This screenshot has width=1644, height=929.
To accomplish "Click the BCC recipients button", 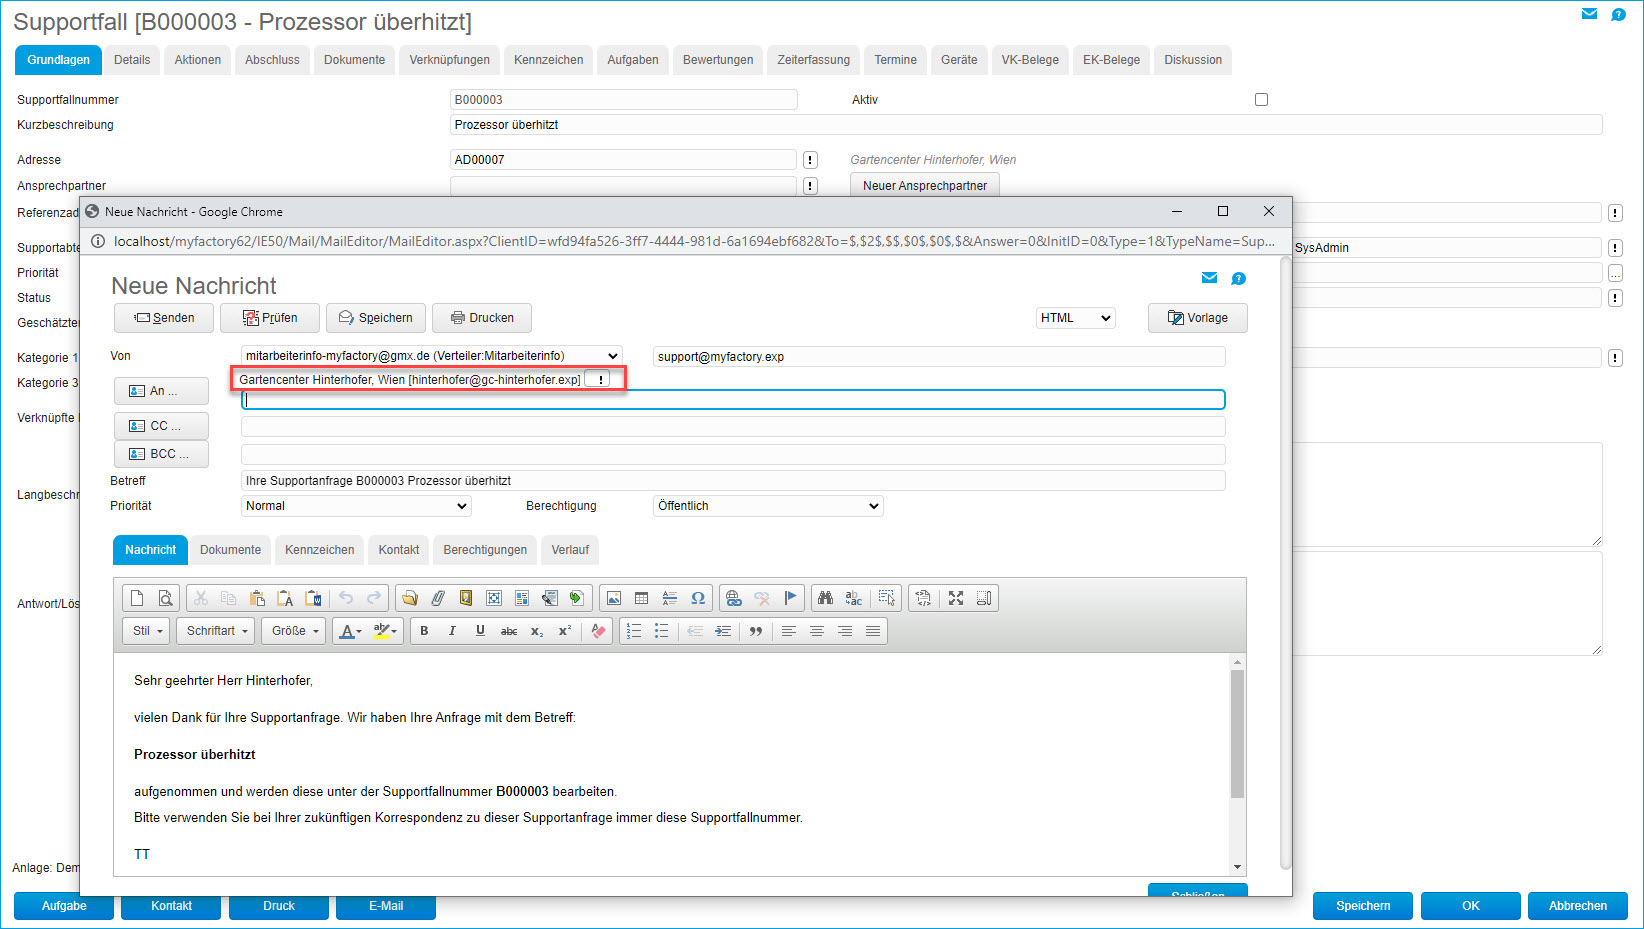I will 161,454.
